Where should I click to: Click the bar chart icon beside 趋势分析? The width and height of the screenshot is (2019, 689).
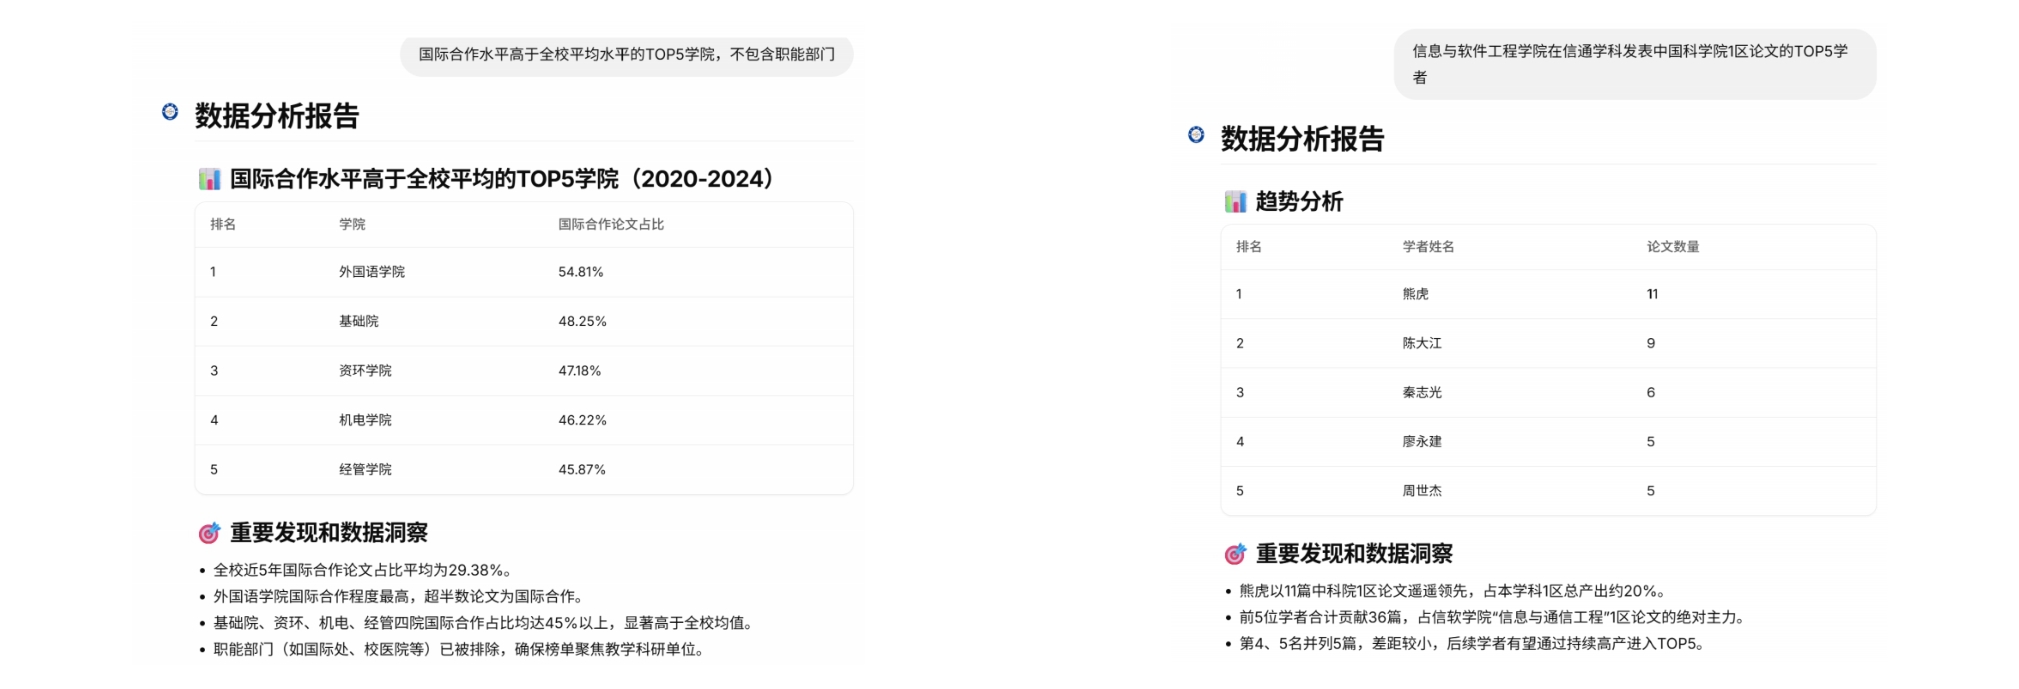coord(1235,202)
